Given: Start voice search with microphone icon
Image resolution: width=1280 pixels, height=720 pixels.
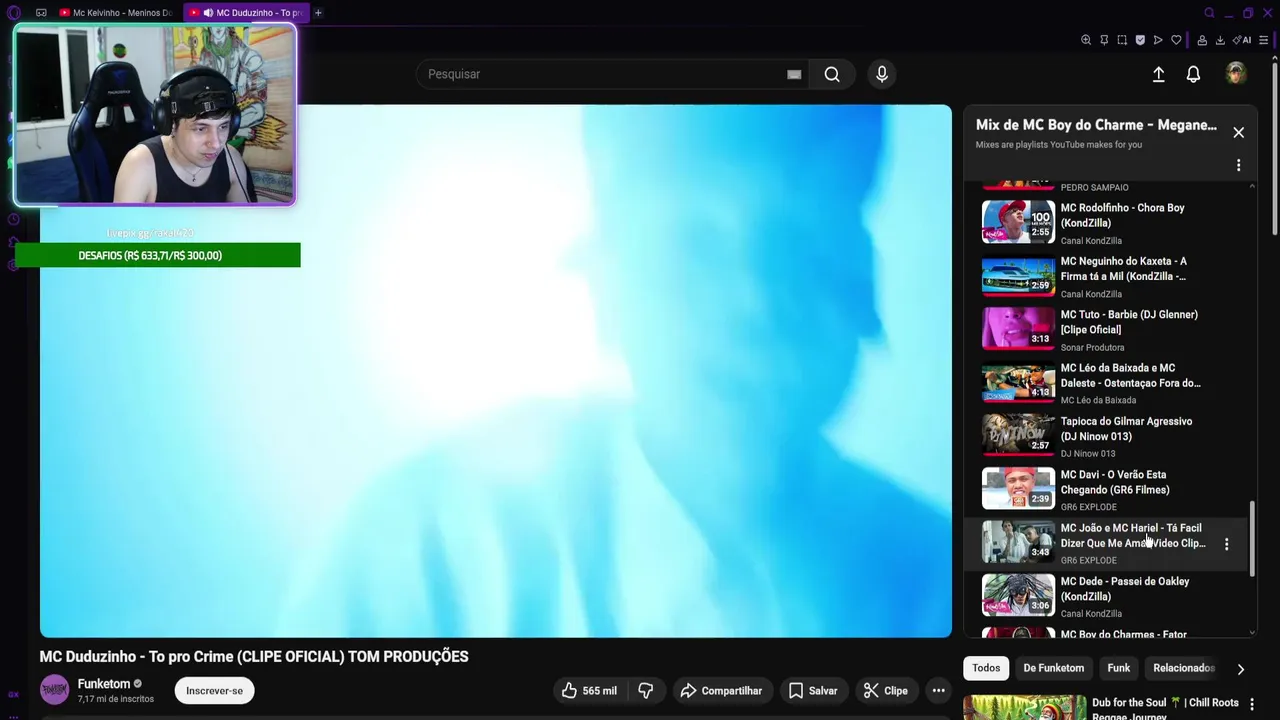Looking at the screenshot, I should [x=881, y=74].
